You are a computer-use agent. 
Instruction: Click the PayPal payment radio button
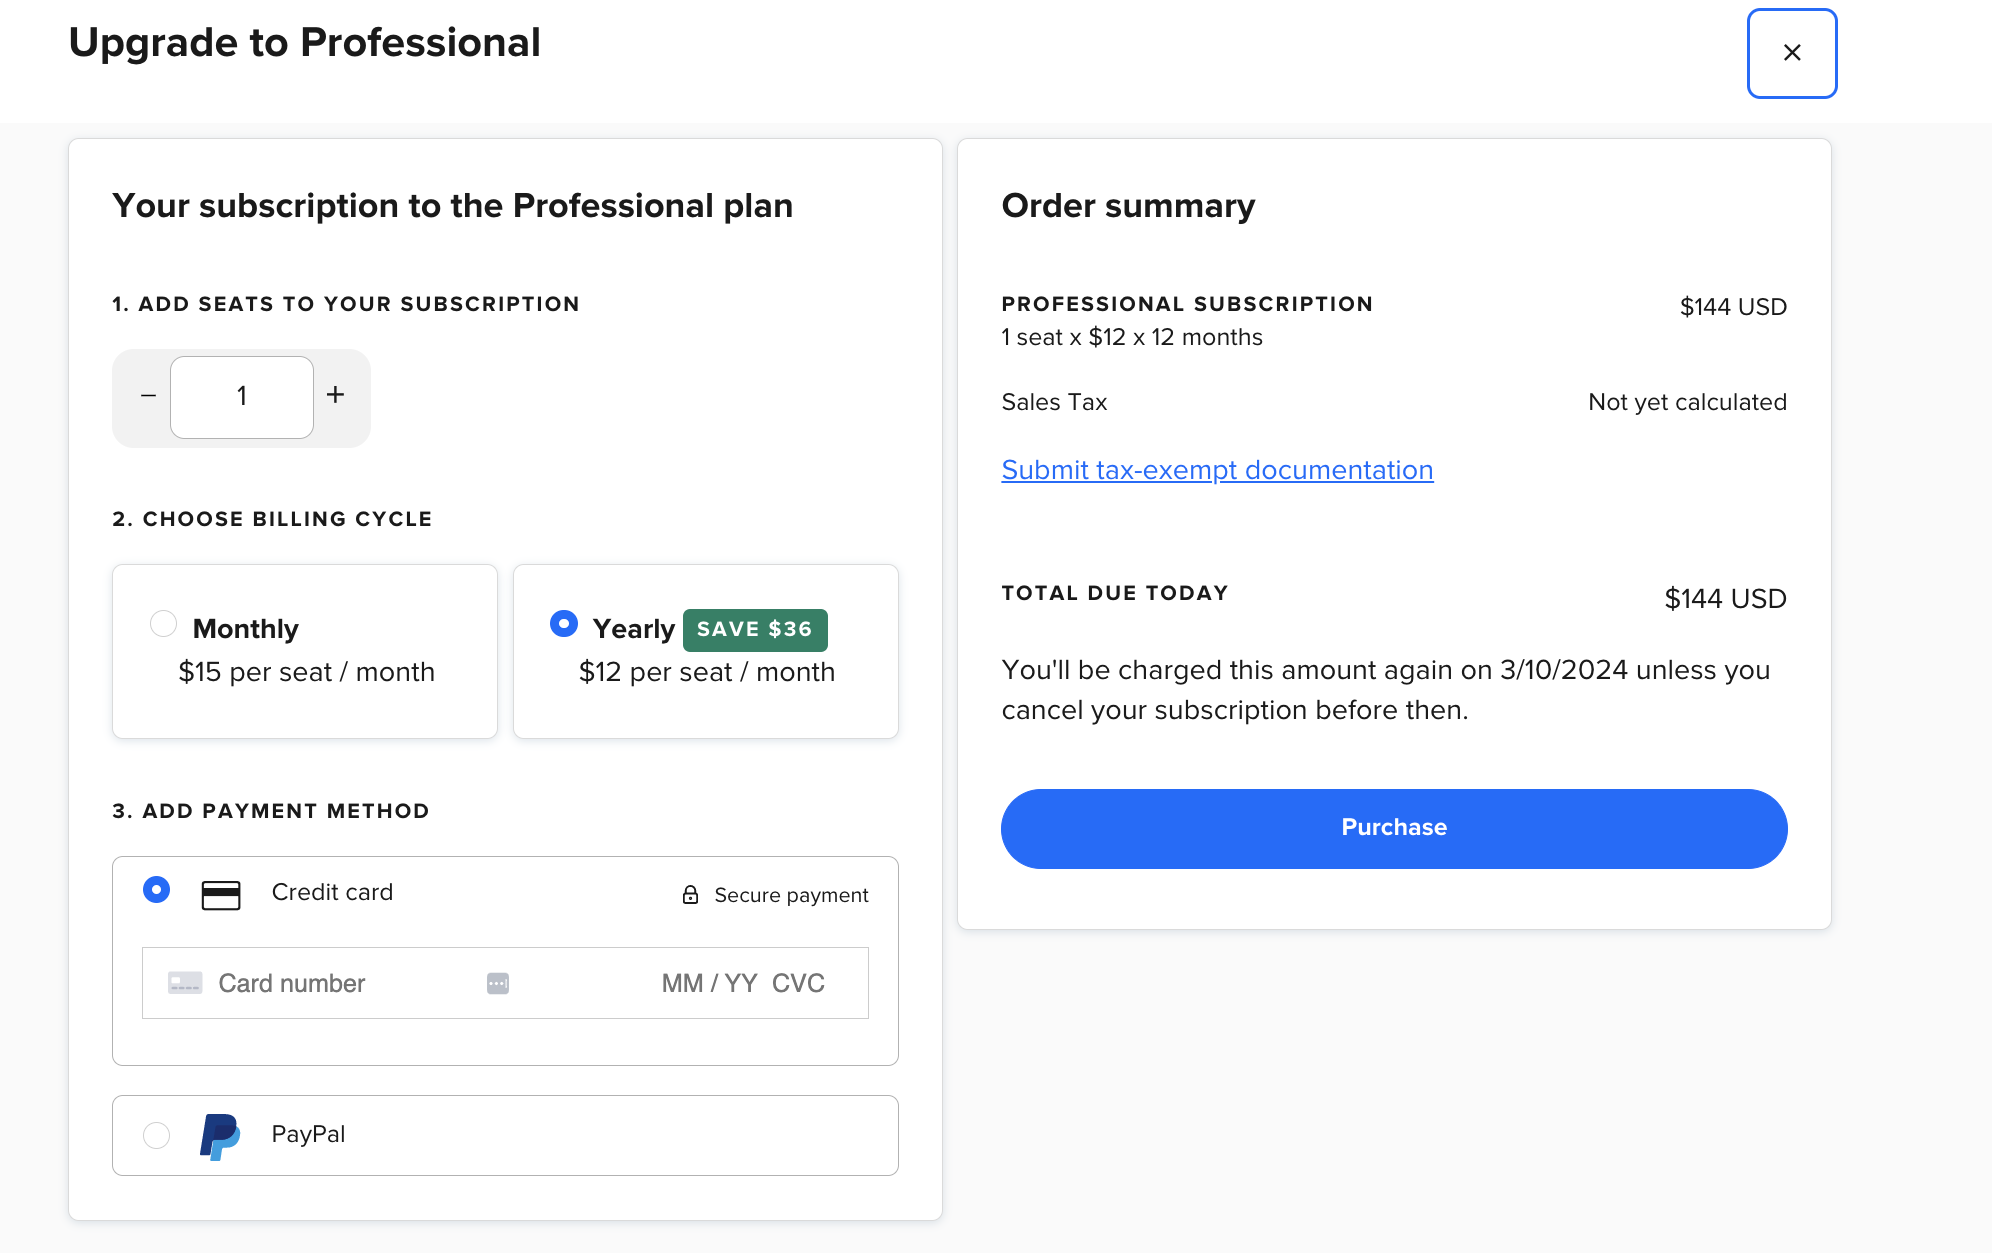click(156, 1133)
